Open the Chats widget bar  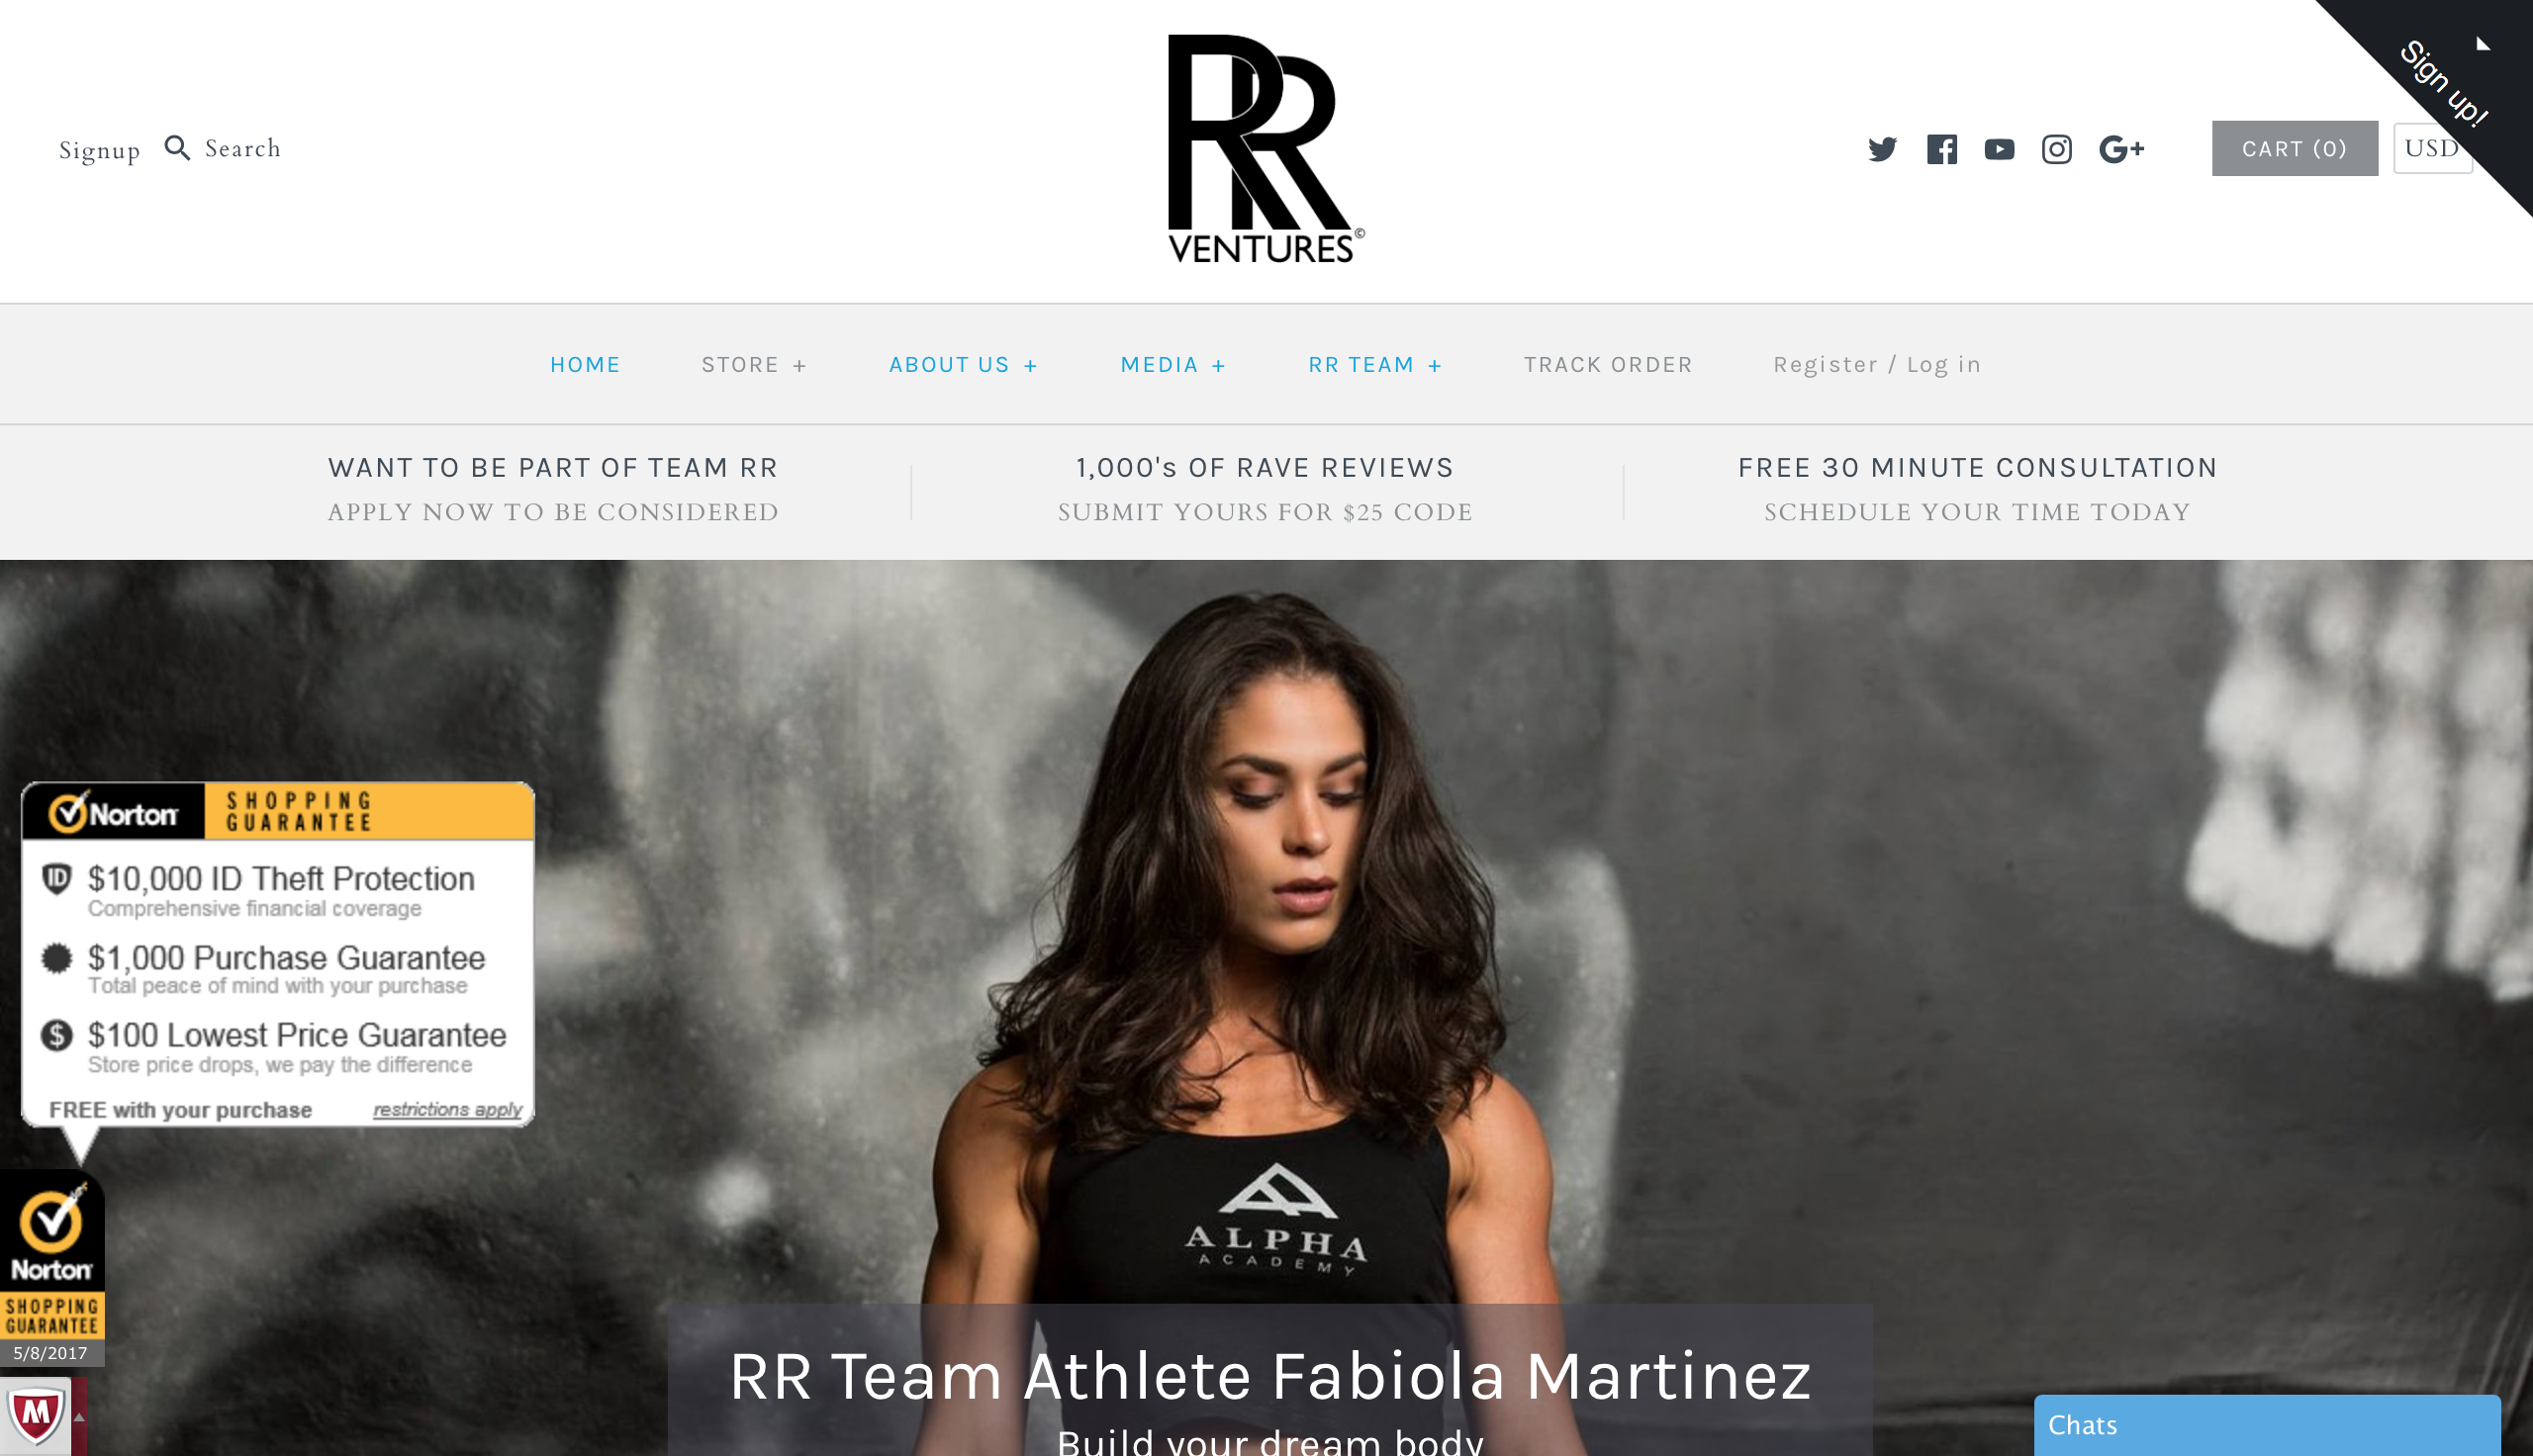2267,1425
